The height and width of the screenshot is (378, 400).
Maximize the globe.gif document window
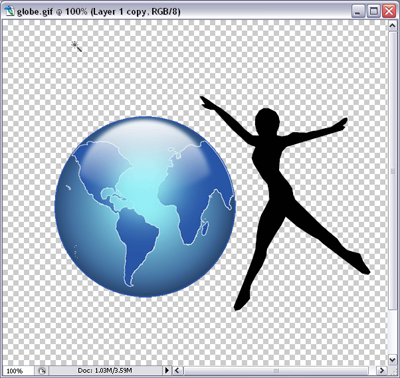click(374, 12)
